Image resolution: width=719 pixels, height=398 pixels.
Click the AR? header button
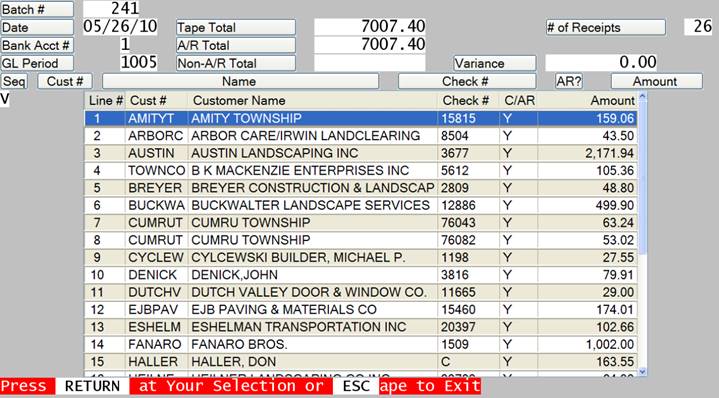point(569,81)
